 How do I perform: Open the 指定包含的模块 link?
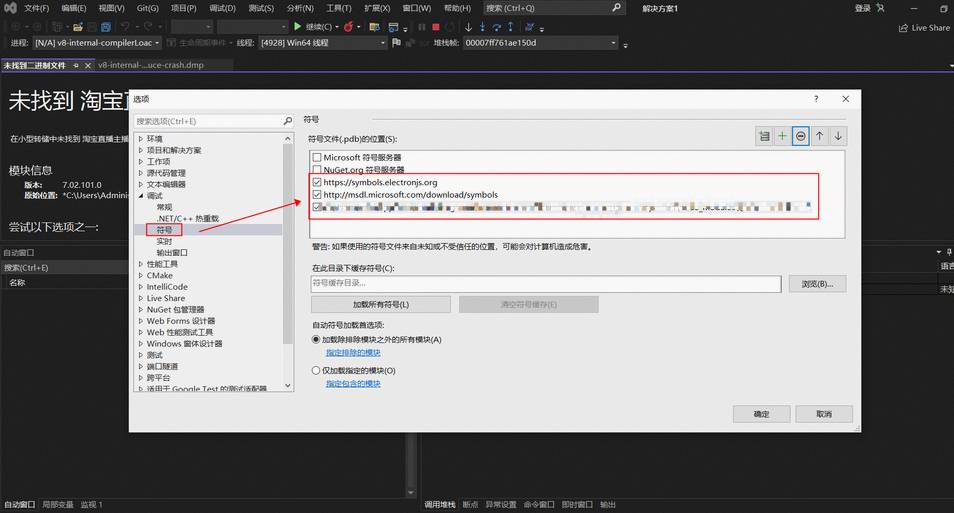(353, 384)
